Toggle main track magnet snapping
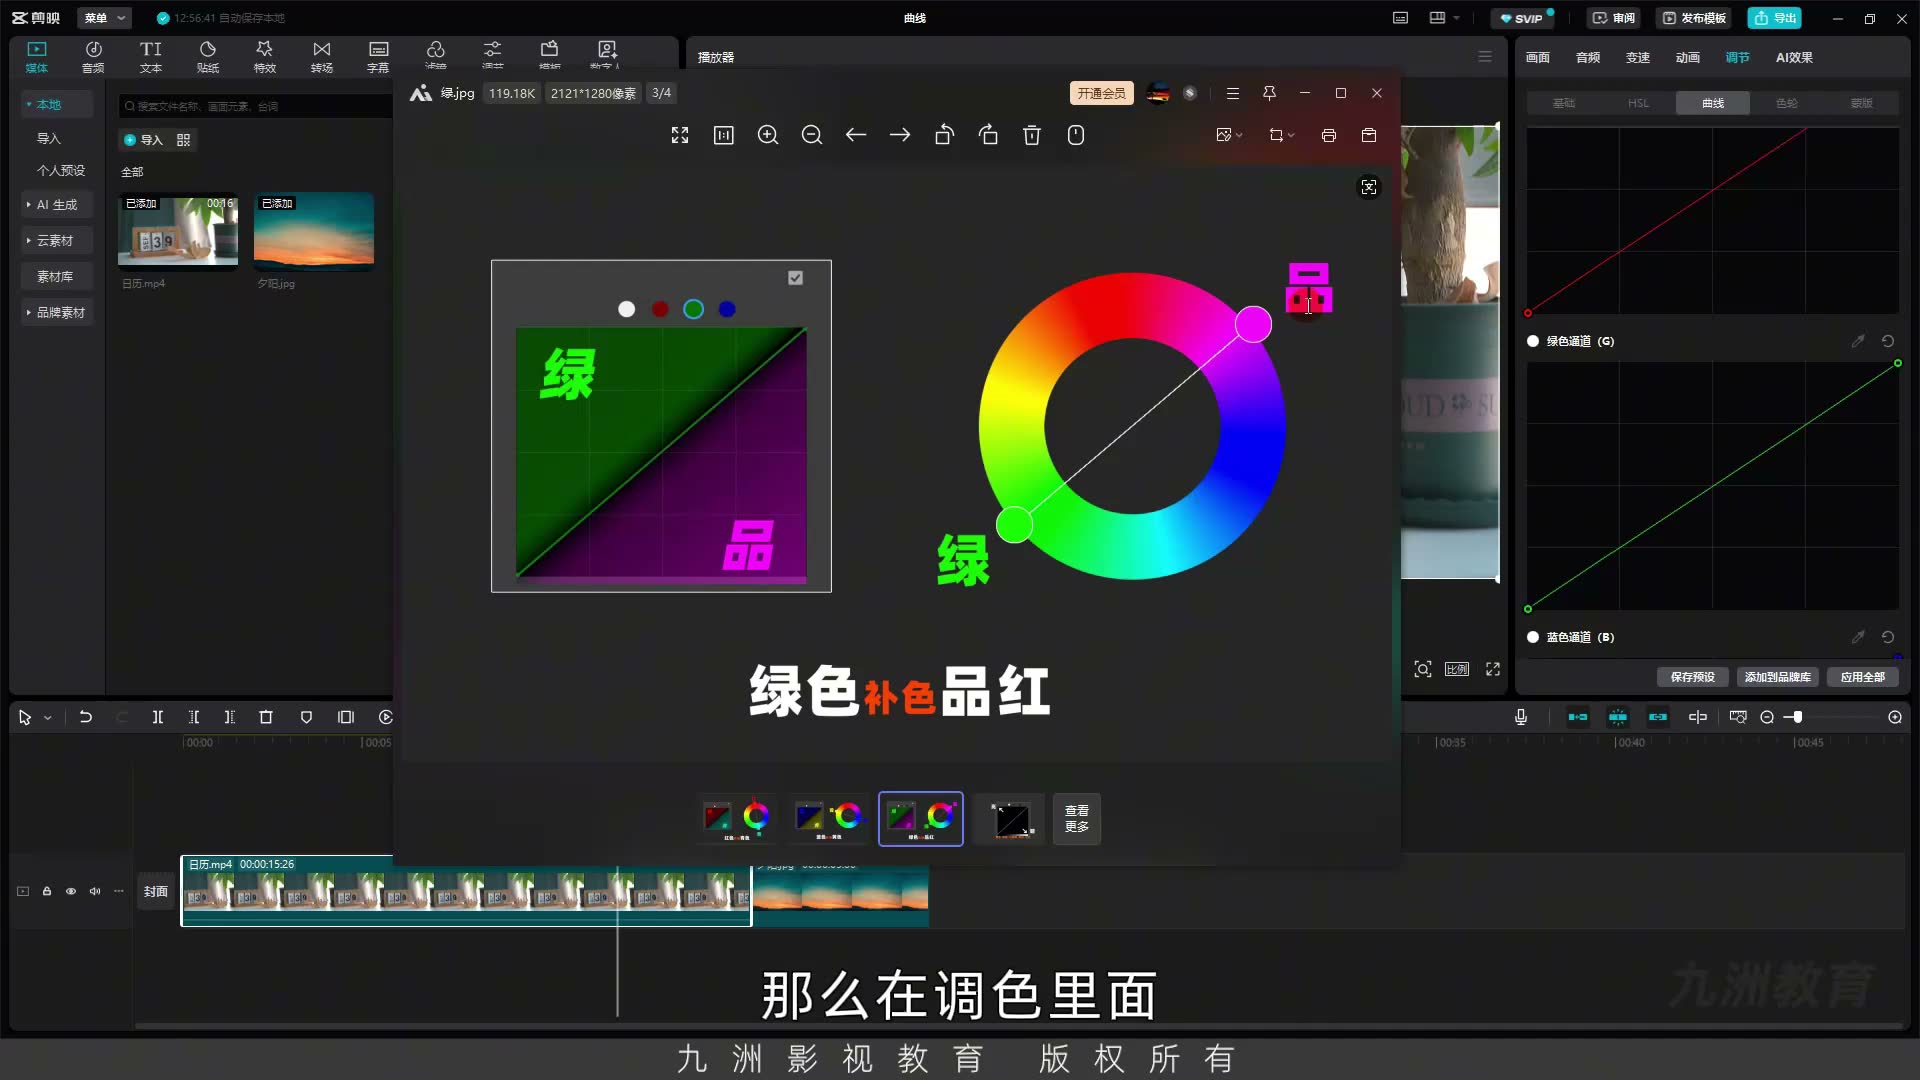This screenshot has width=1920, height=1080. tap(1578, 717)
